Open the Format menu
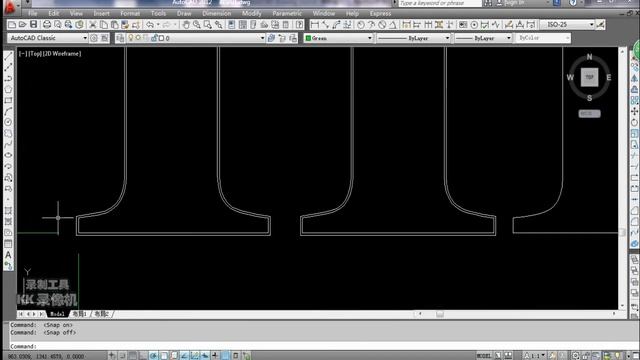The height and width of the screenshot is (360, 640). (x=130, y=13)
